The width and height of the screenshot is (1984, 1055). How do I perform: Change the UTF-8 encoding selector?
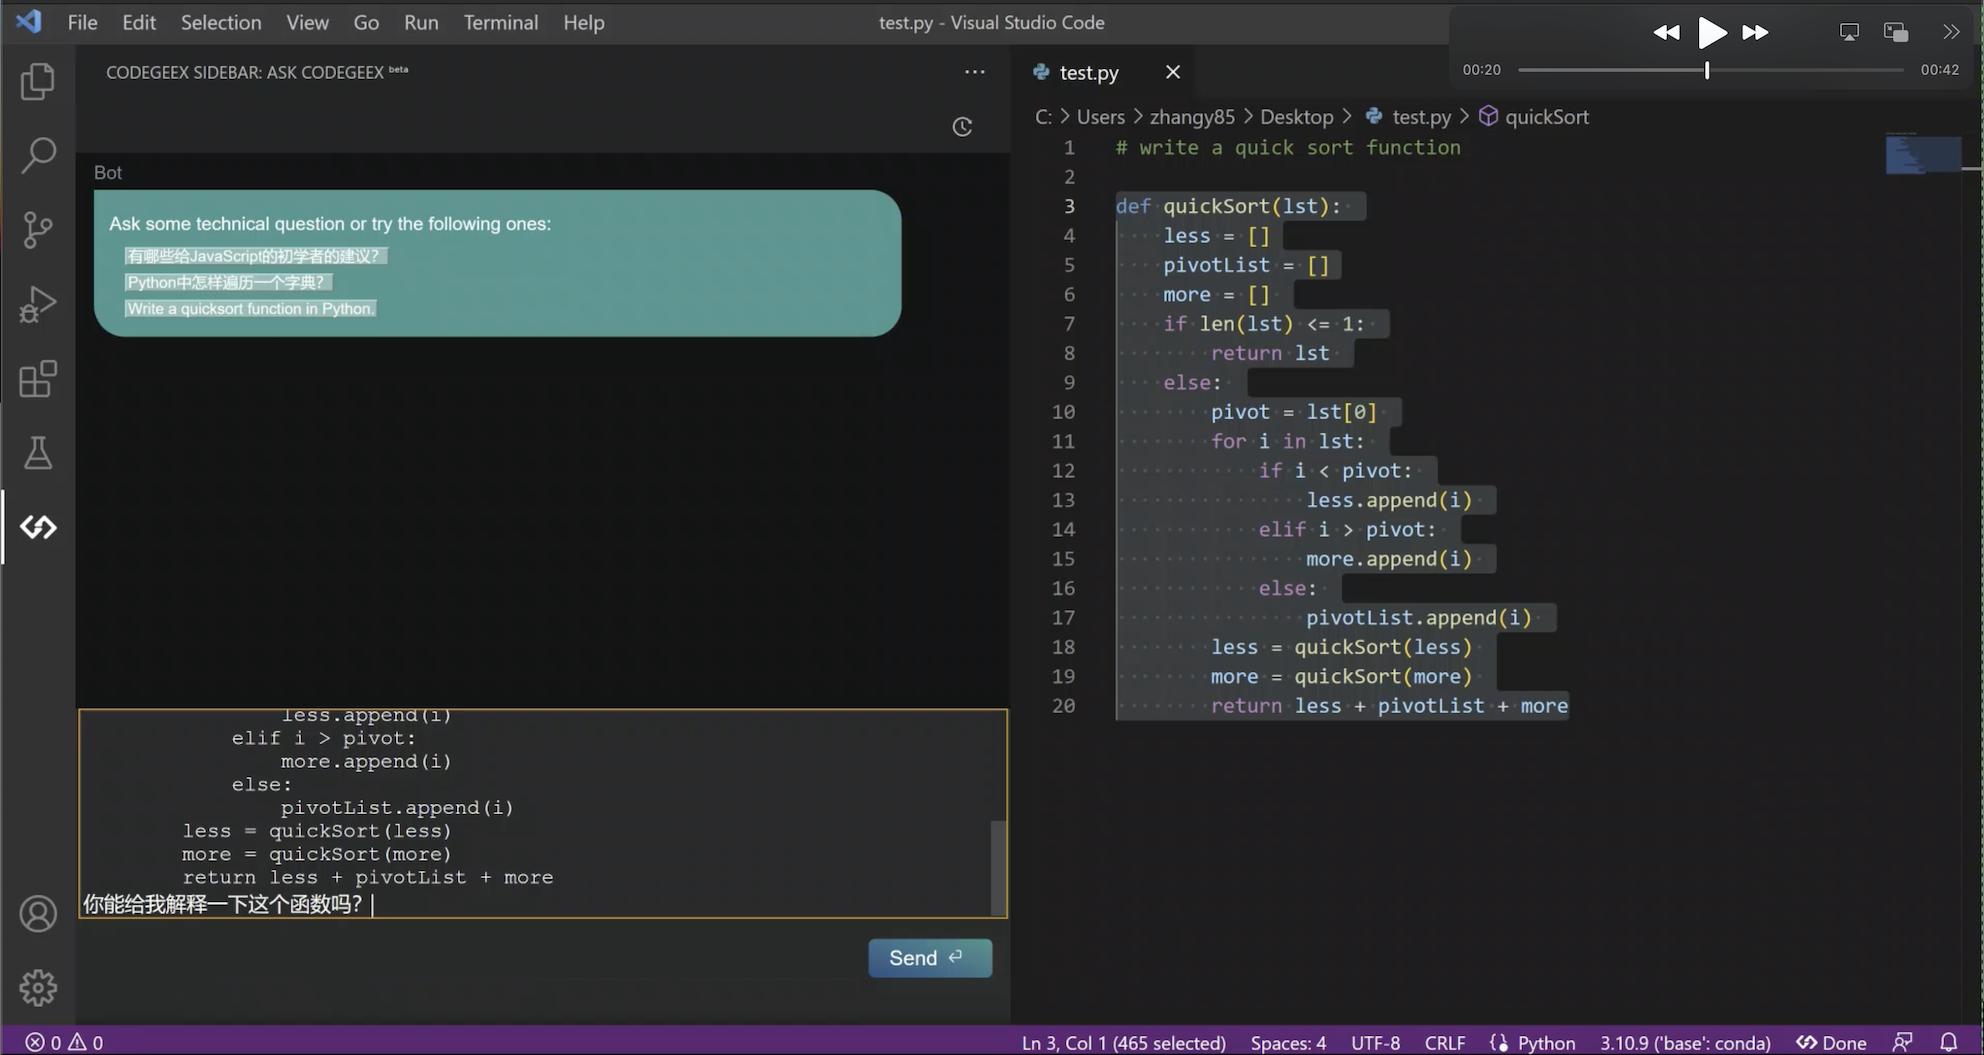tap(1375, 1043)
